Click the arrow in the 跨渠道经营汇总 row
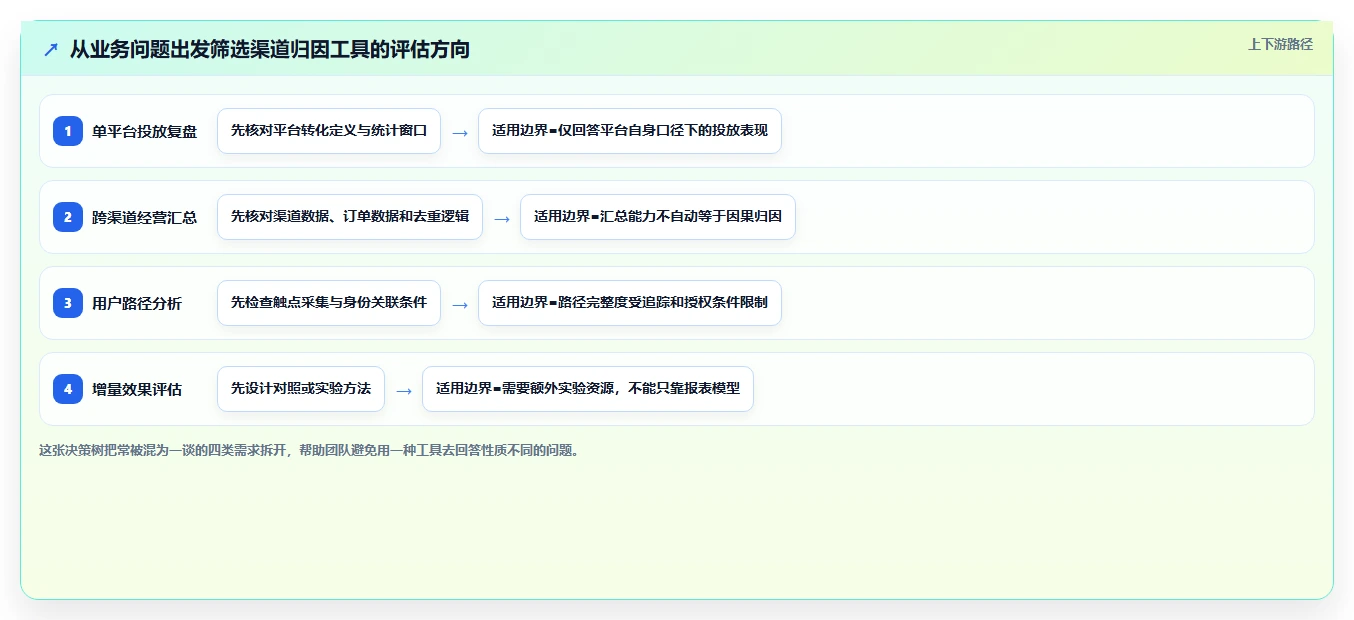Viewport: 1354px width, 620px height. (502, 219)
